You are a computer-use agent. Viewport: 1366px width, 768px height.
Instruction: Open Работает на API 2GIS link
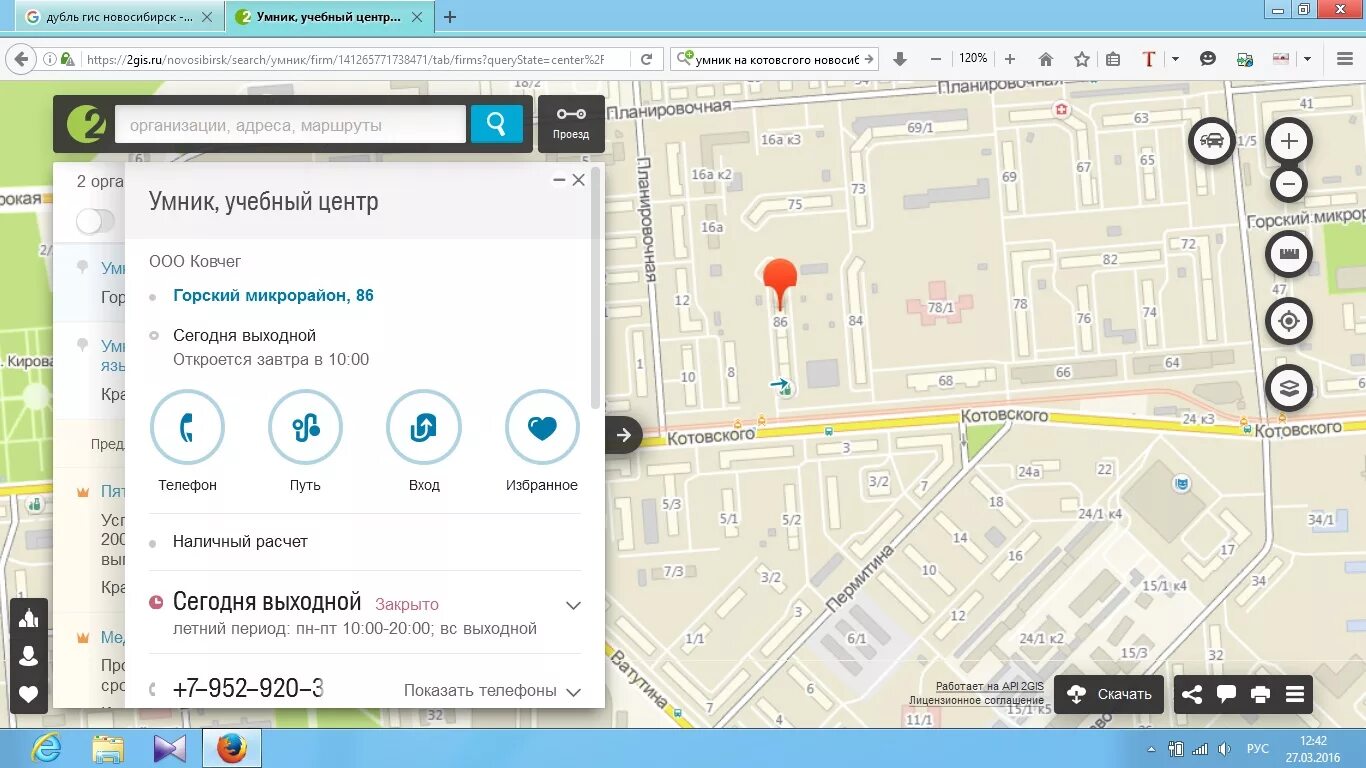point(989,686)
